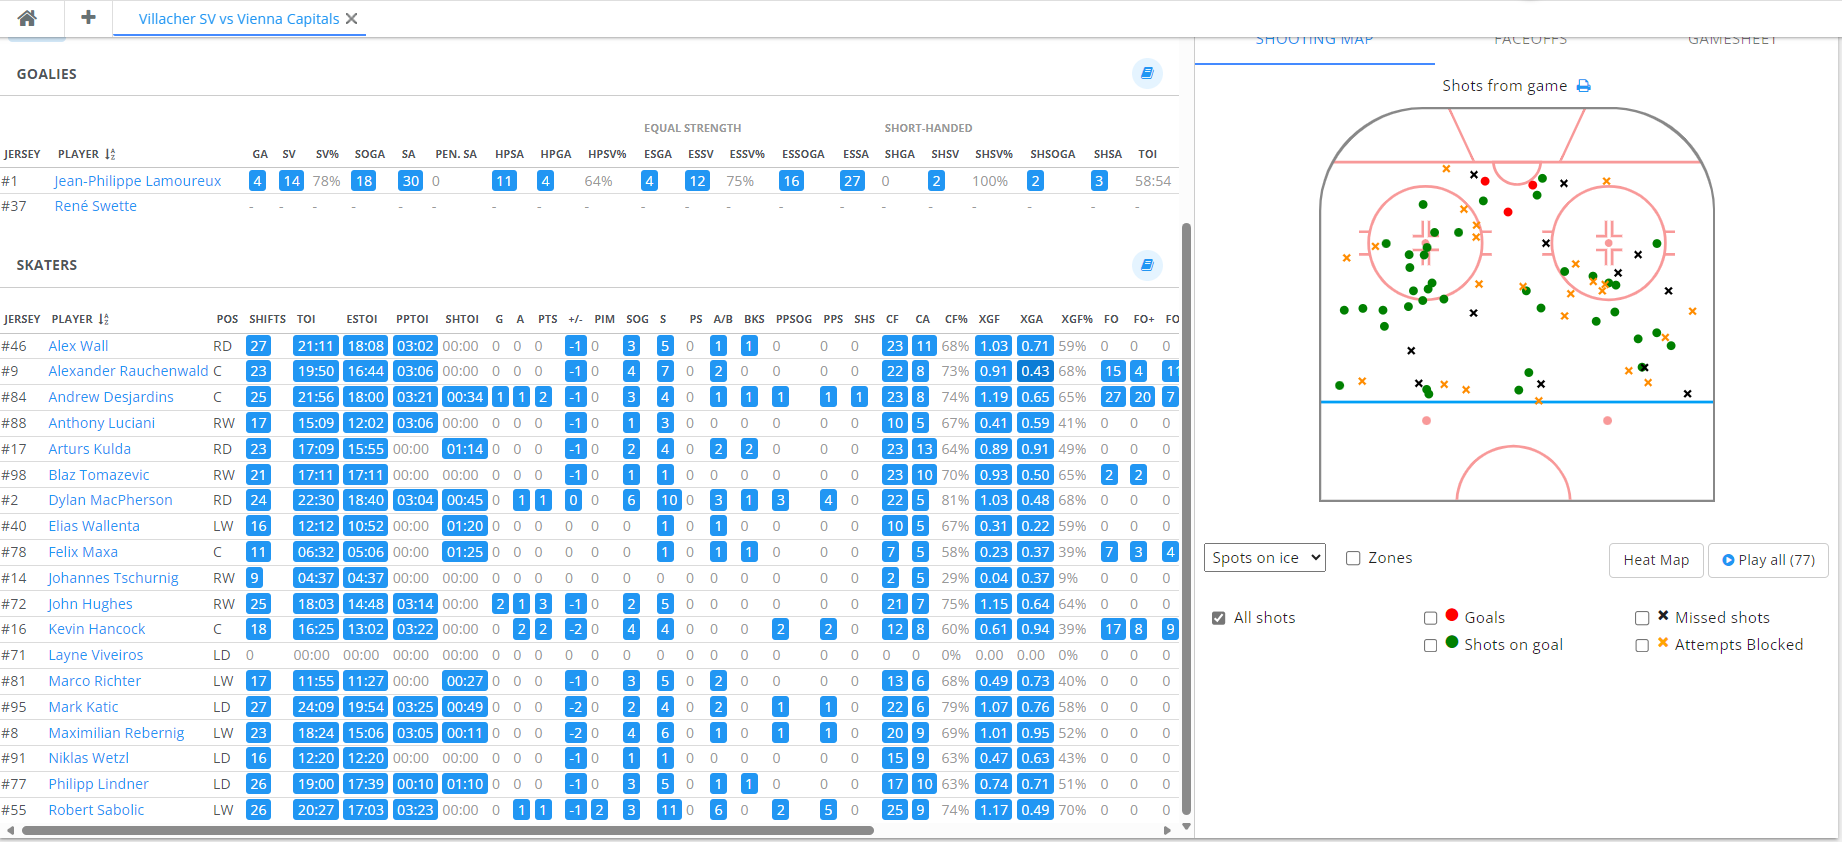1842x842 pixels.
Task: Uncheck the All shots checkbox
Action: point(1218,618)
